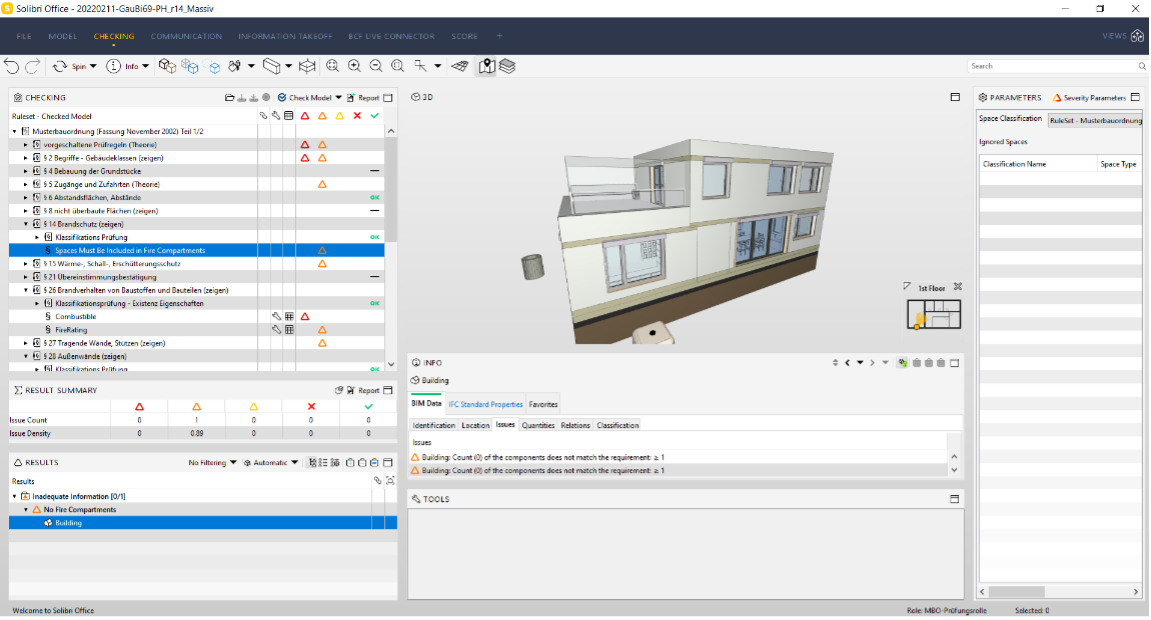This screenshot has width=1151, height=620.
Task: Click the undo arrow in the toolbar
Action: 11,66
